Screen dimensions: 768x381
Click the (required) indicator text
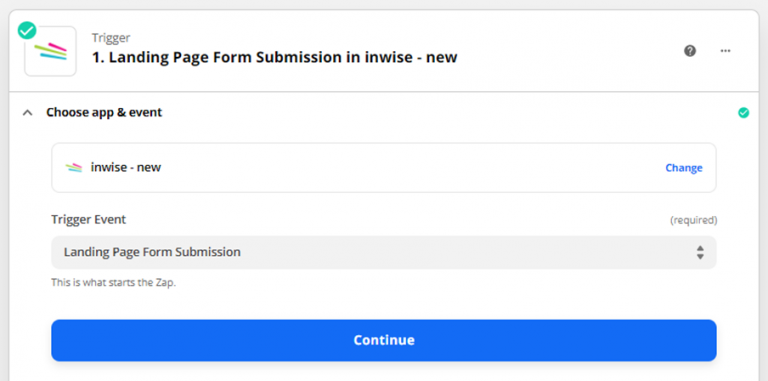pyautogui.click(x=694, y=220)
